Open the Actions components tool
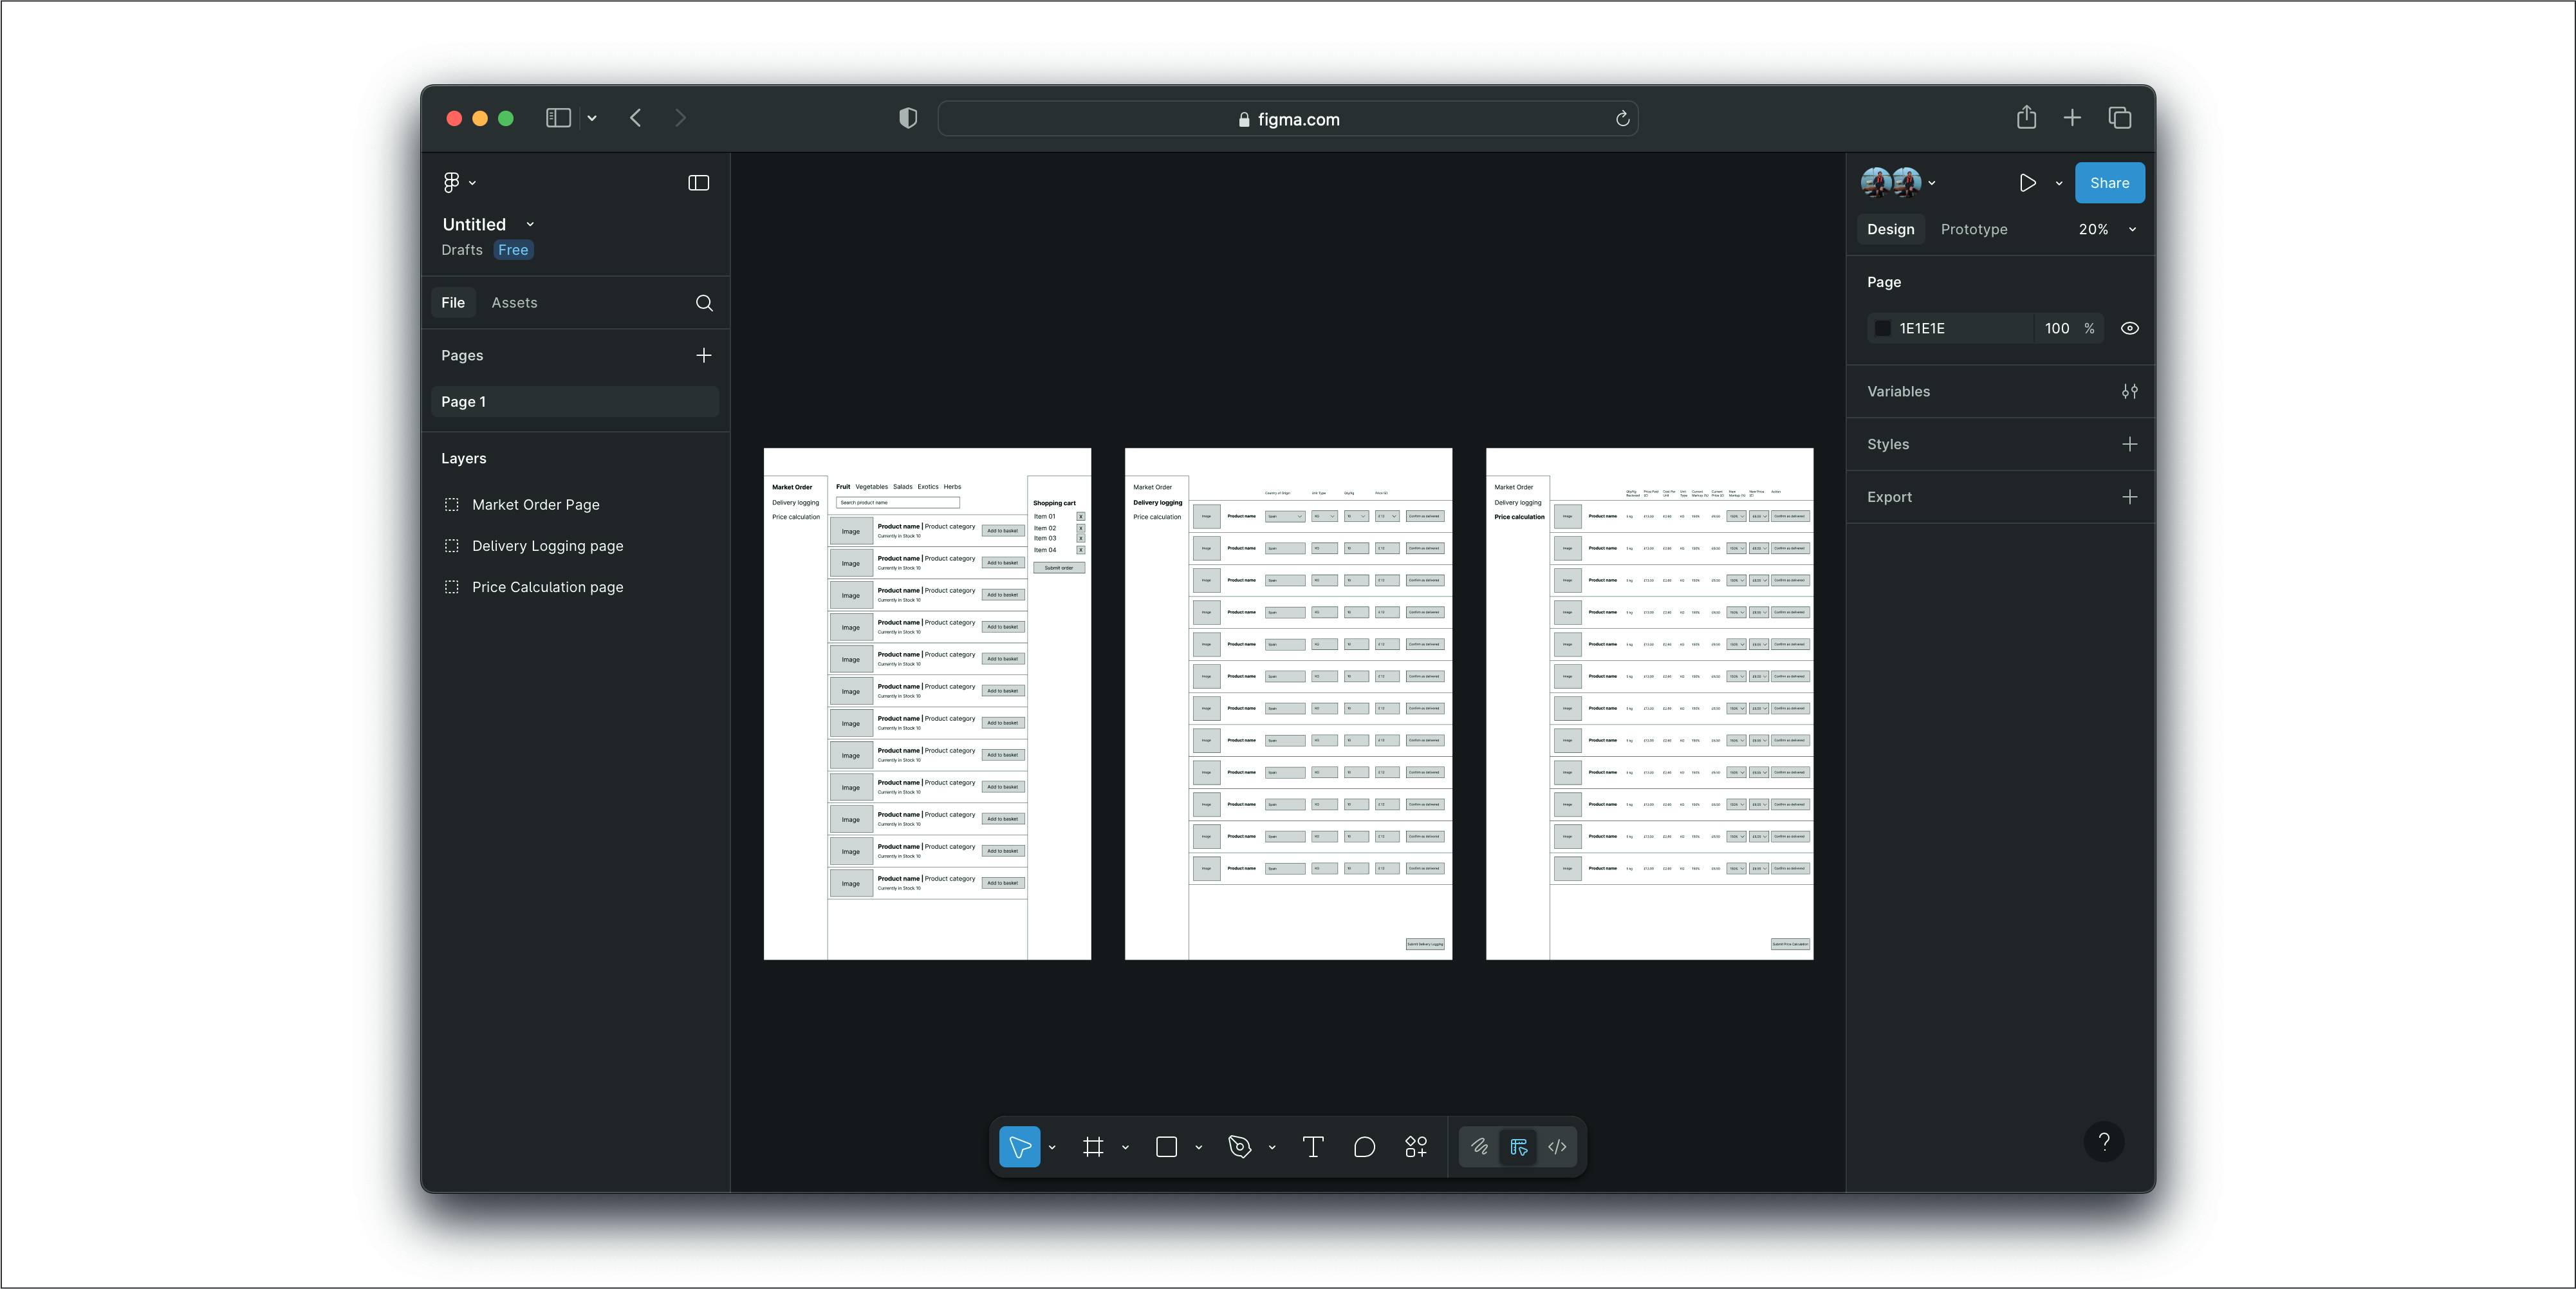Image resolution: width=2576 pixels, height=1289 pixels. (x=1416, y=1147)
